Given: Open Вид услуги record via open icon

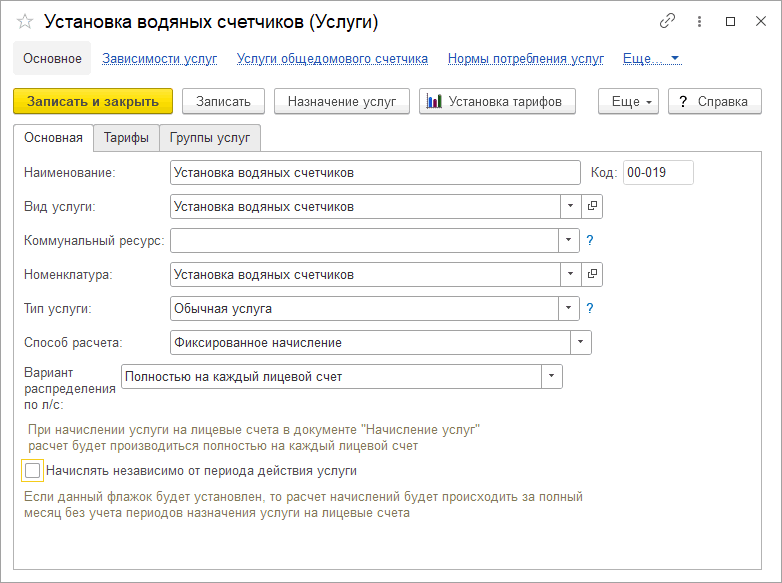Looking at the screenshot, I should pos(592,206).
